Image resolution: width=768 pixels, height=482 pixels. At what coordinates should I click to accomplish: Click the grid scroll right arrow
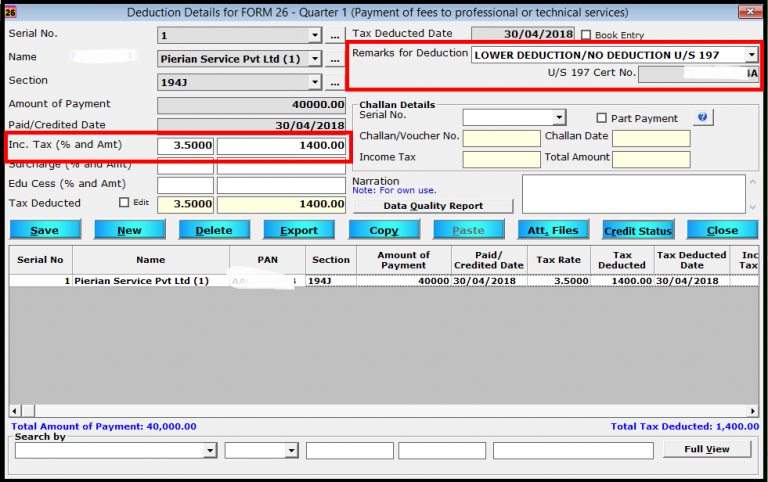click(x=753, y=410)
